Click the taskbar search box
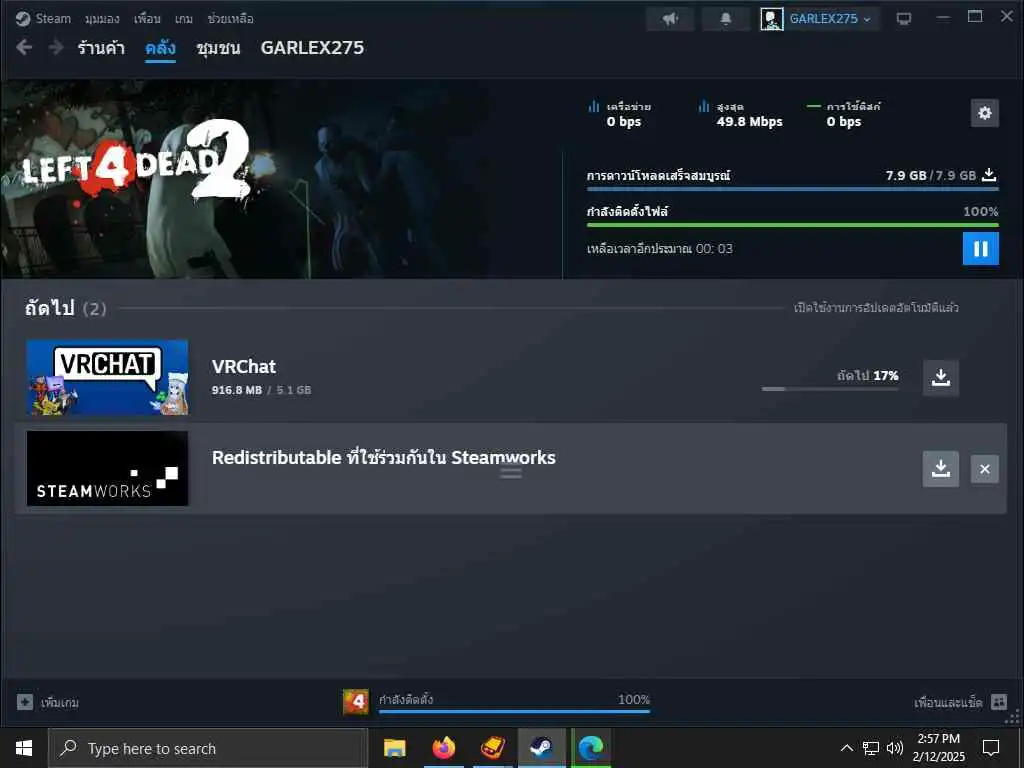 (208, 748)
